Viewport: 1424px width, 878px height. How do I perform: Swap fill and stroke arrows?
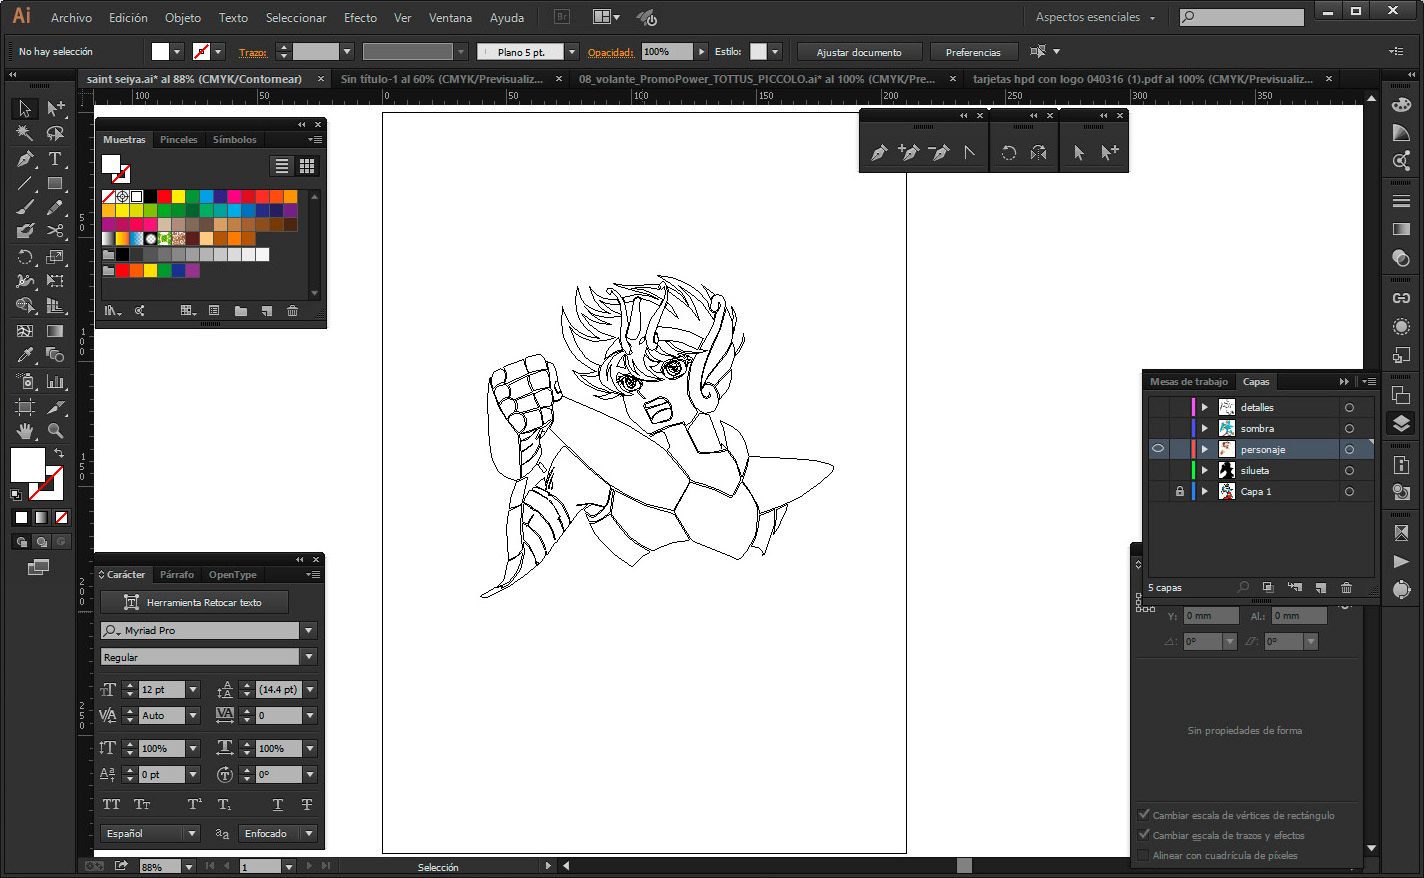pos(58,453)
